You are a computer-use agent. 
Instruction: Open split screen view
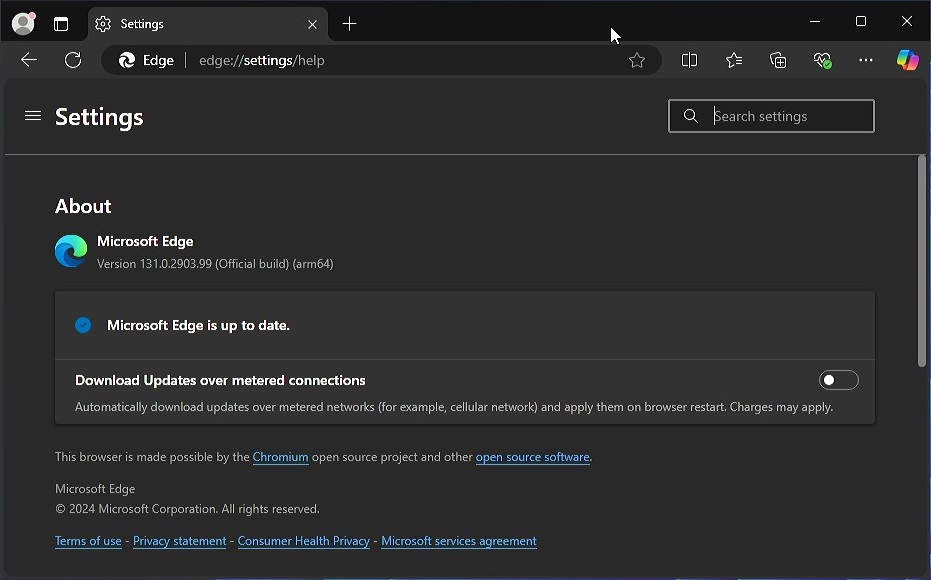pyautogui.click(x=689, y=60)
